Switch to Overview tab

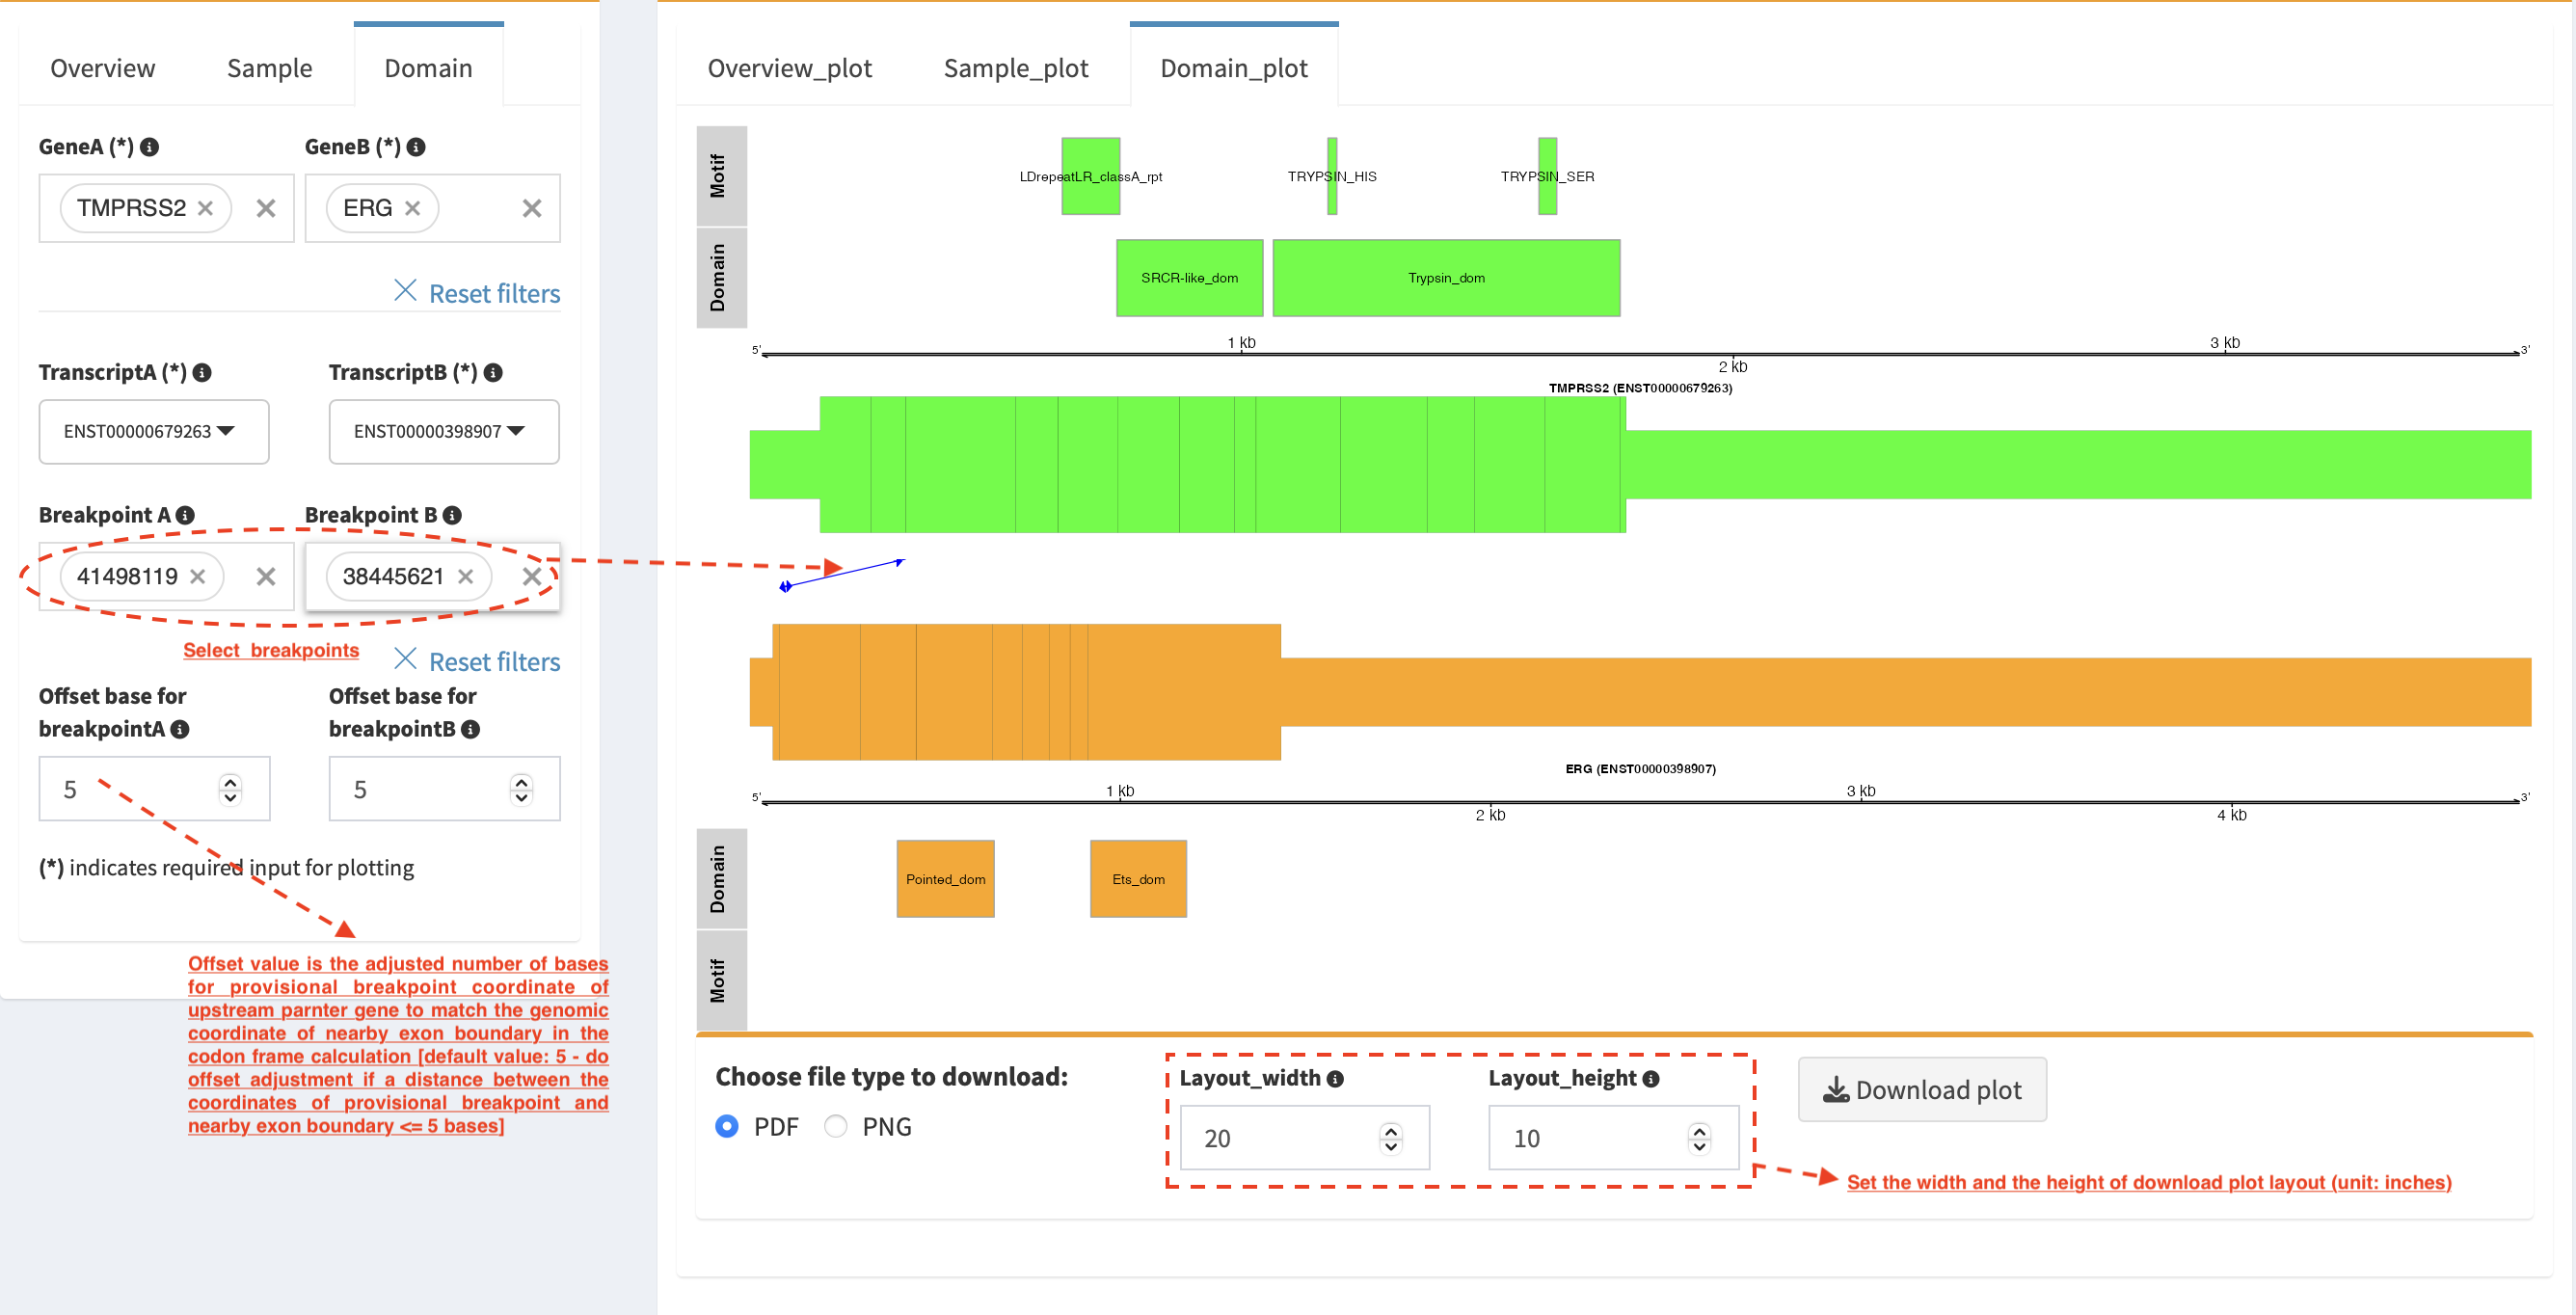[103, 68]
